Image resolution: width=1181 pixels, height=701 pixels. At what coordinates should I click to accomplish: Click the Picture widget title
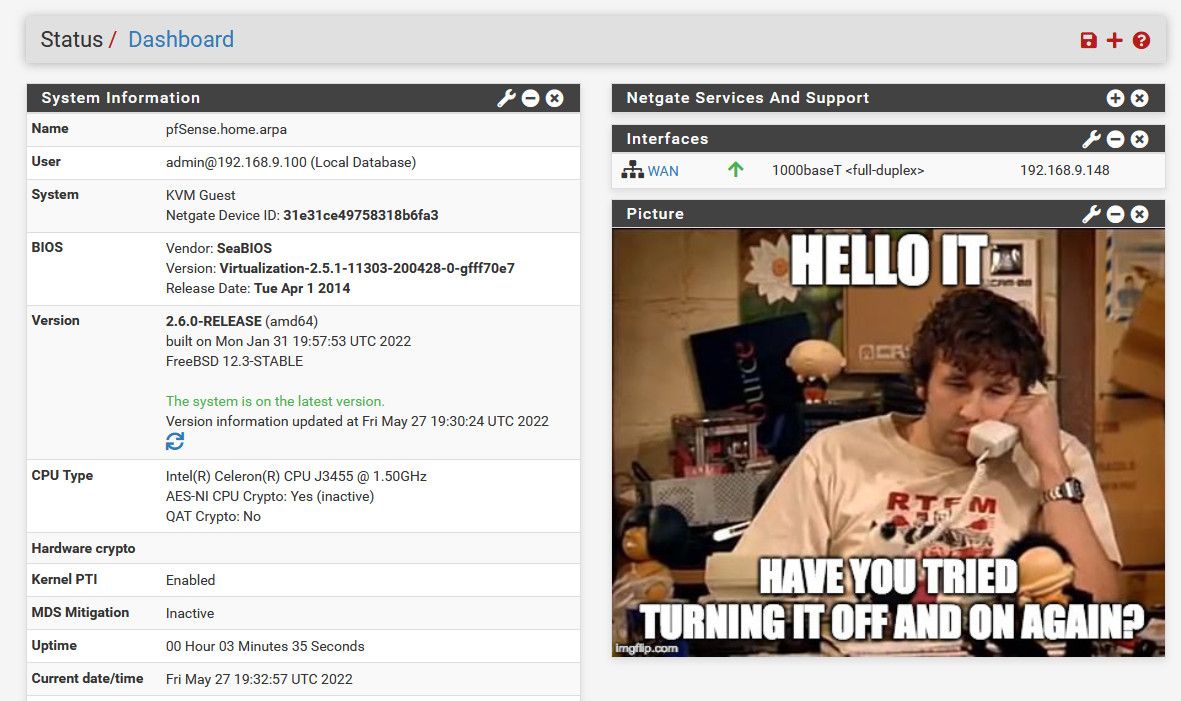tap(655, 214)
